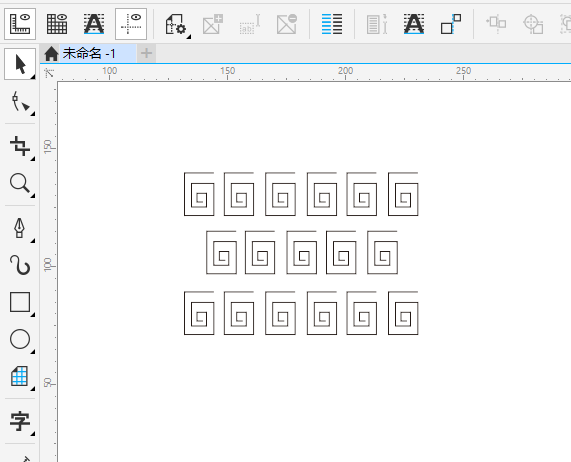This screenshot has height=462, width=571.
Task: Add a new document with plus button
Action: [x=146, y=54]
